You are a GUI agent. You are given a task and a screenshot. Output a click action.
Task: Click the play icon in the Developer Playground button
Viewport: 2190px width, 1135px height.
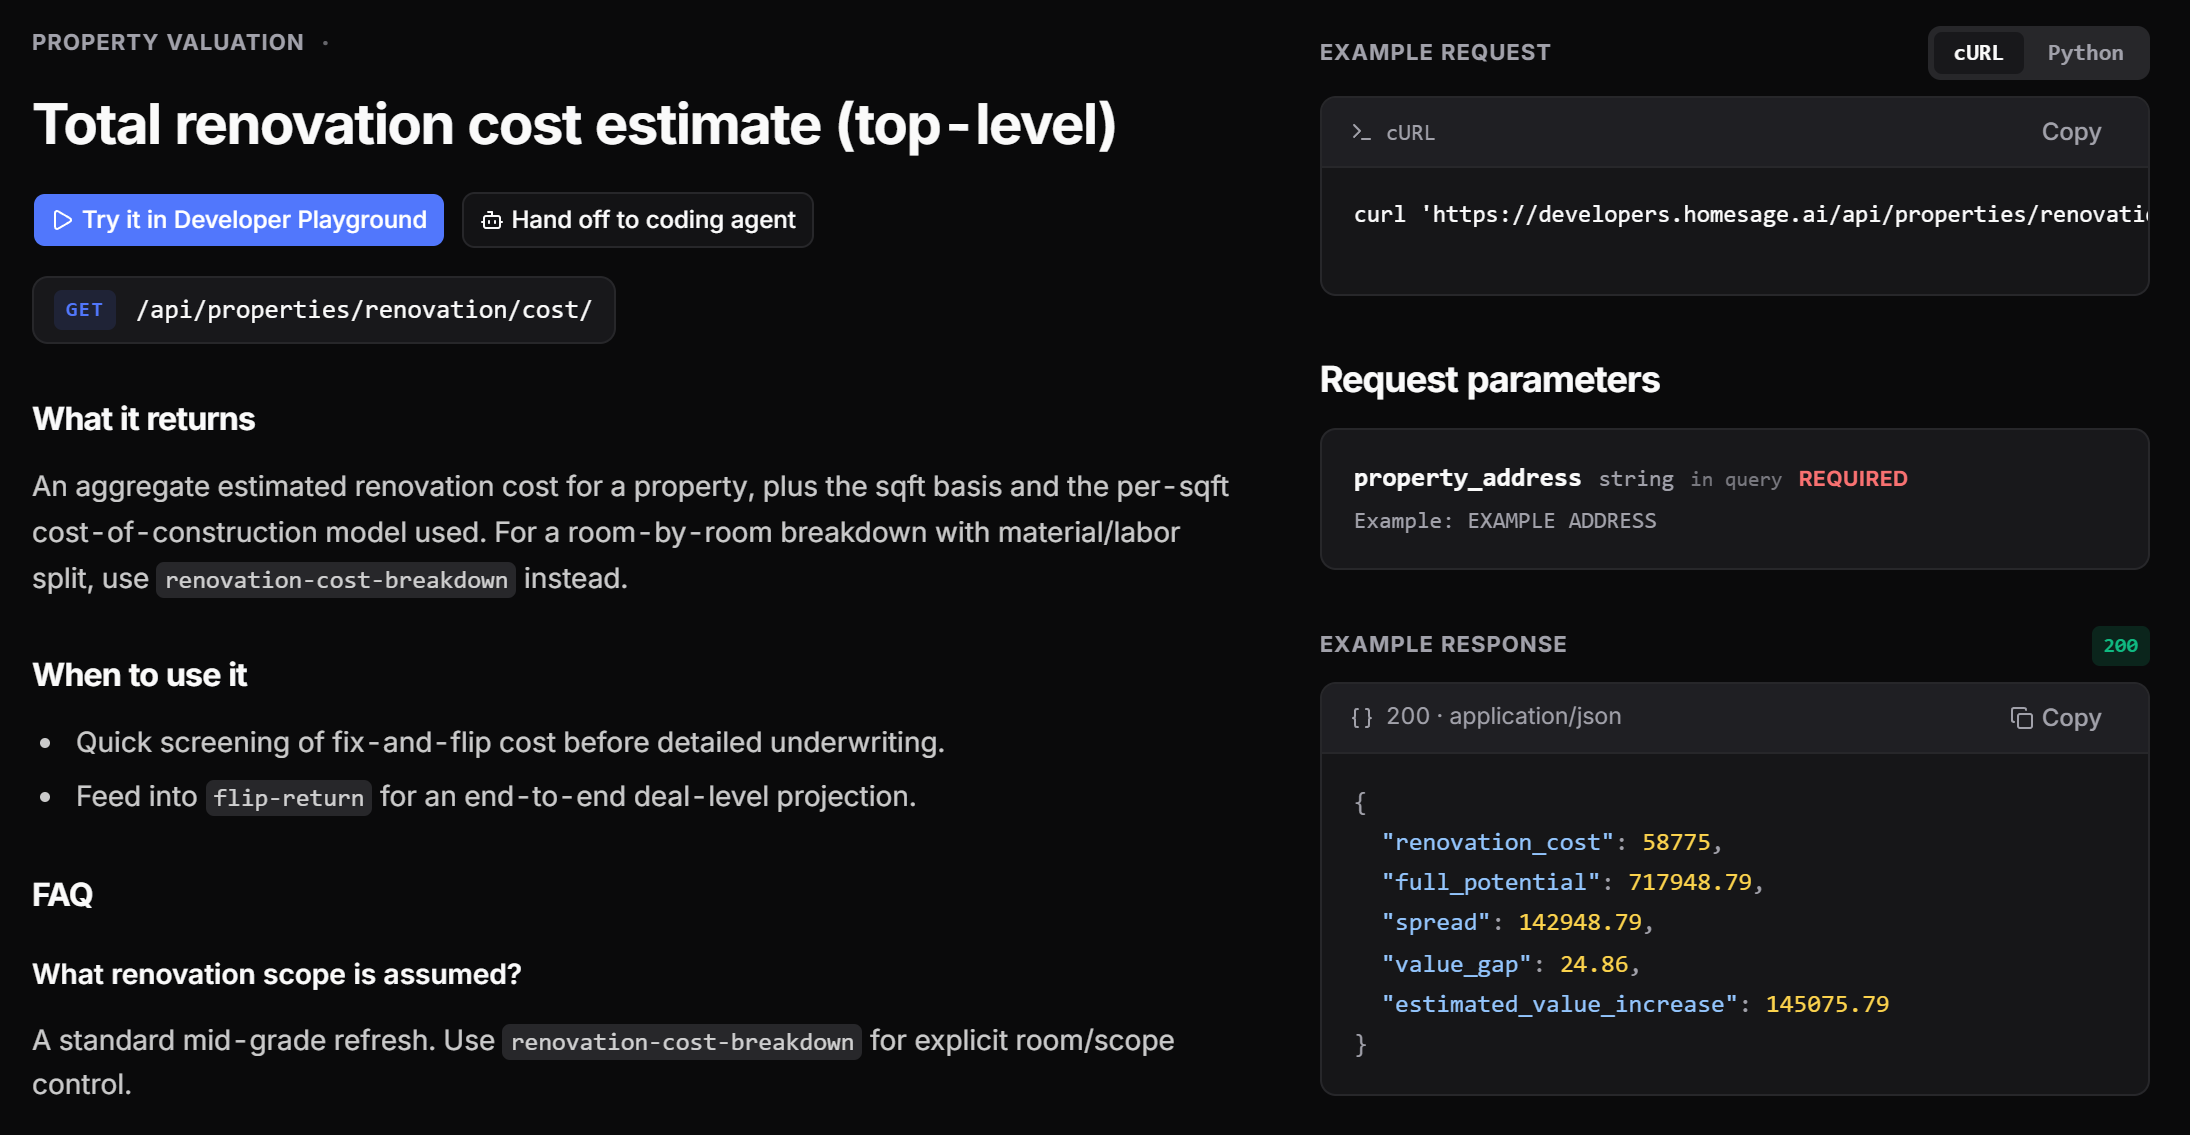pos(62,220)
